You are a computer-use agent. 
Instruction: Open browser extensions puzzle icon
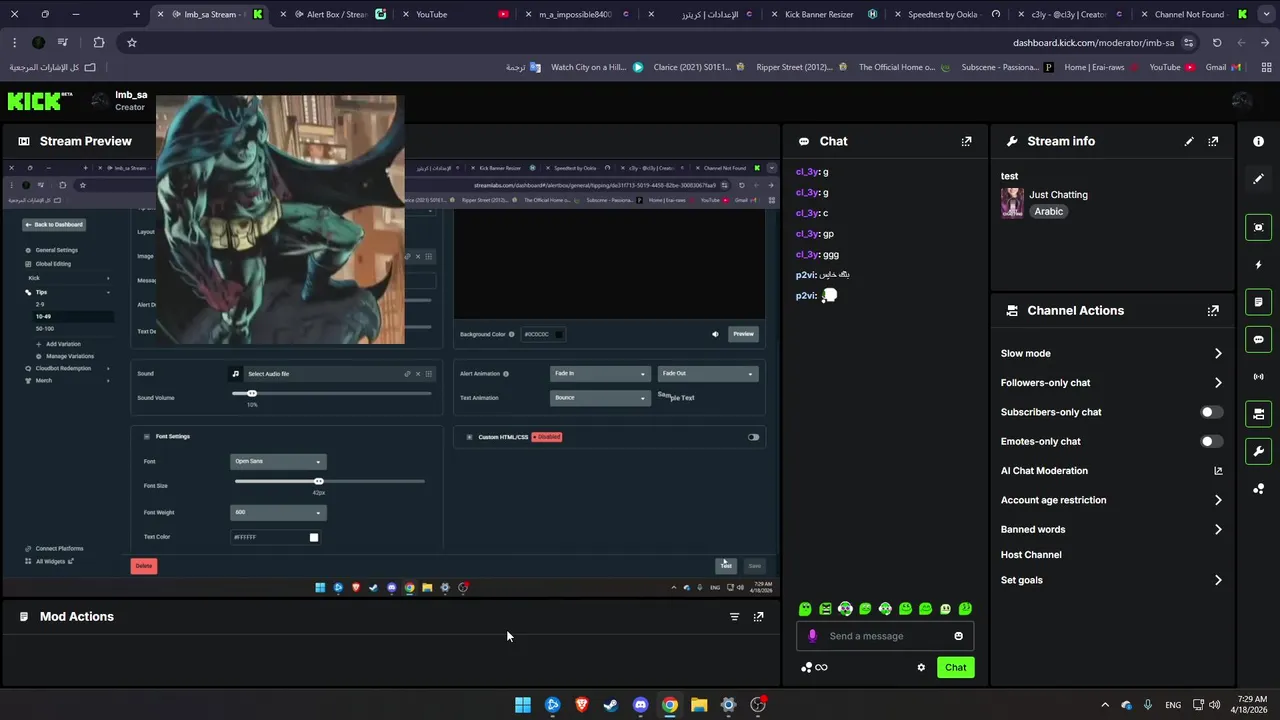tap(98, 43)
